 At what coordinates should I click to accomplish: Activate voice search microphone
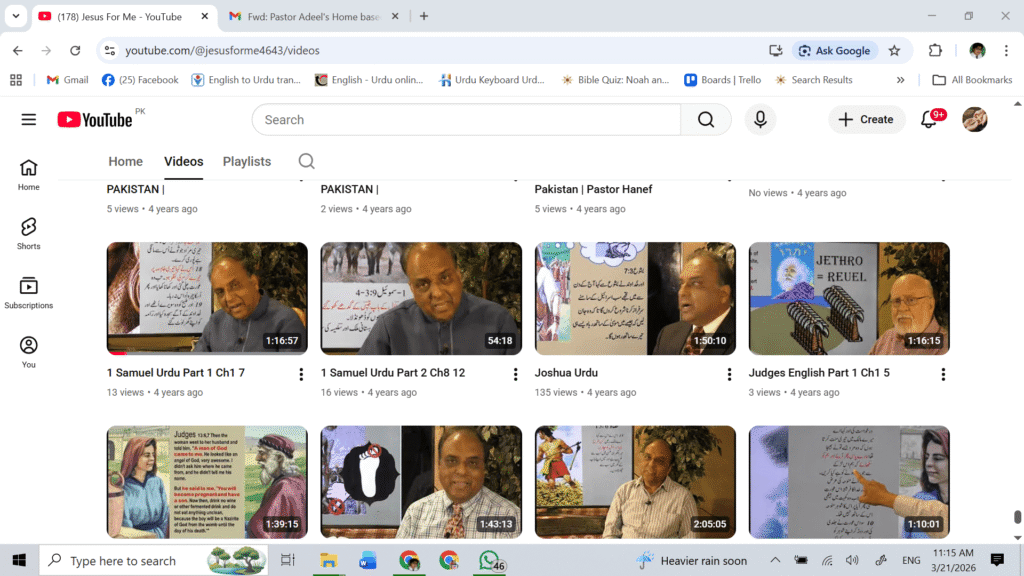click(x=760, y=120)
